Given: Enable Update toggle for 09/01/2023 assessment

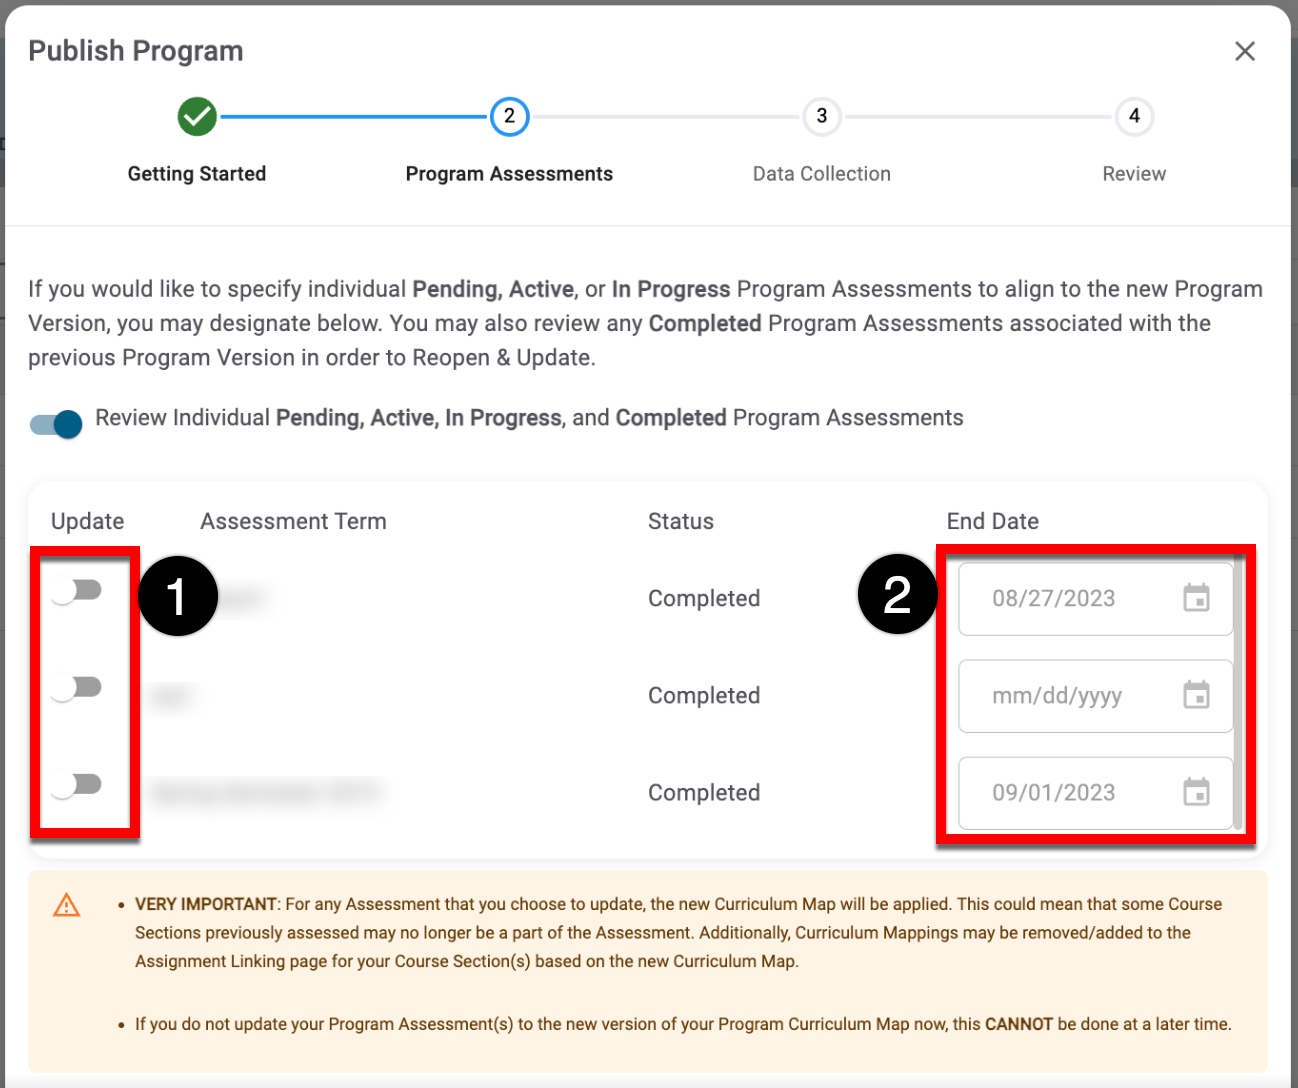Looking at the screenshot, I should [77, 785].
